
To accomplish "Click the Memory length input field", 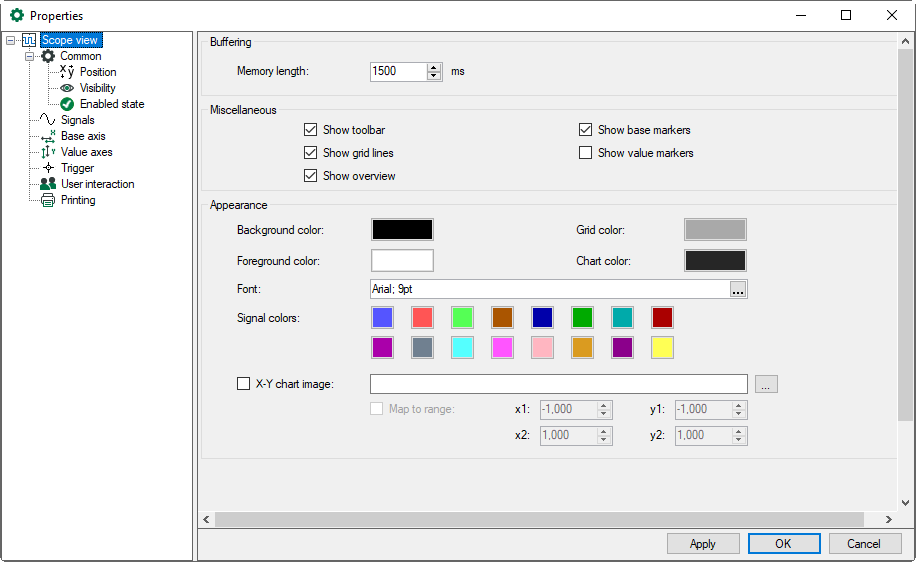I will [398, 72].
